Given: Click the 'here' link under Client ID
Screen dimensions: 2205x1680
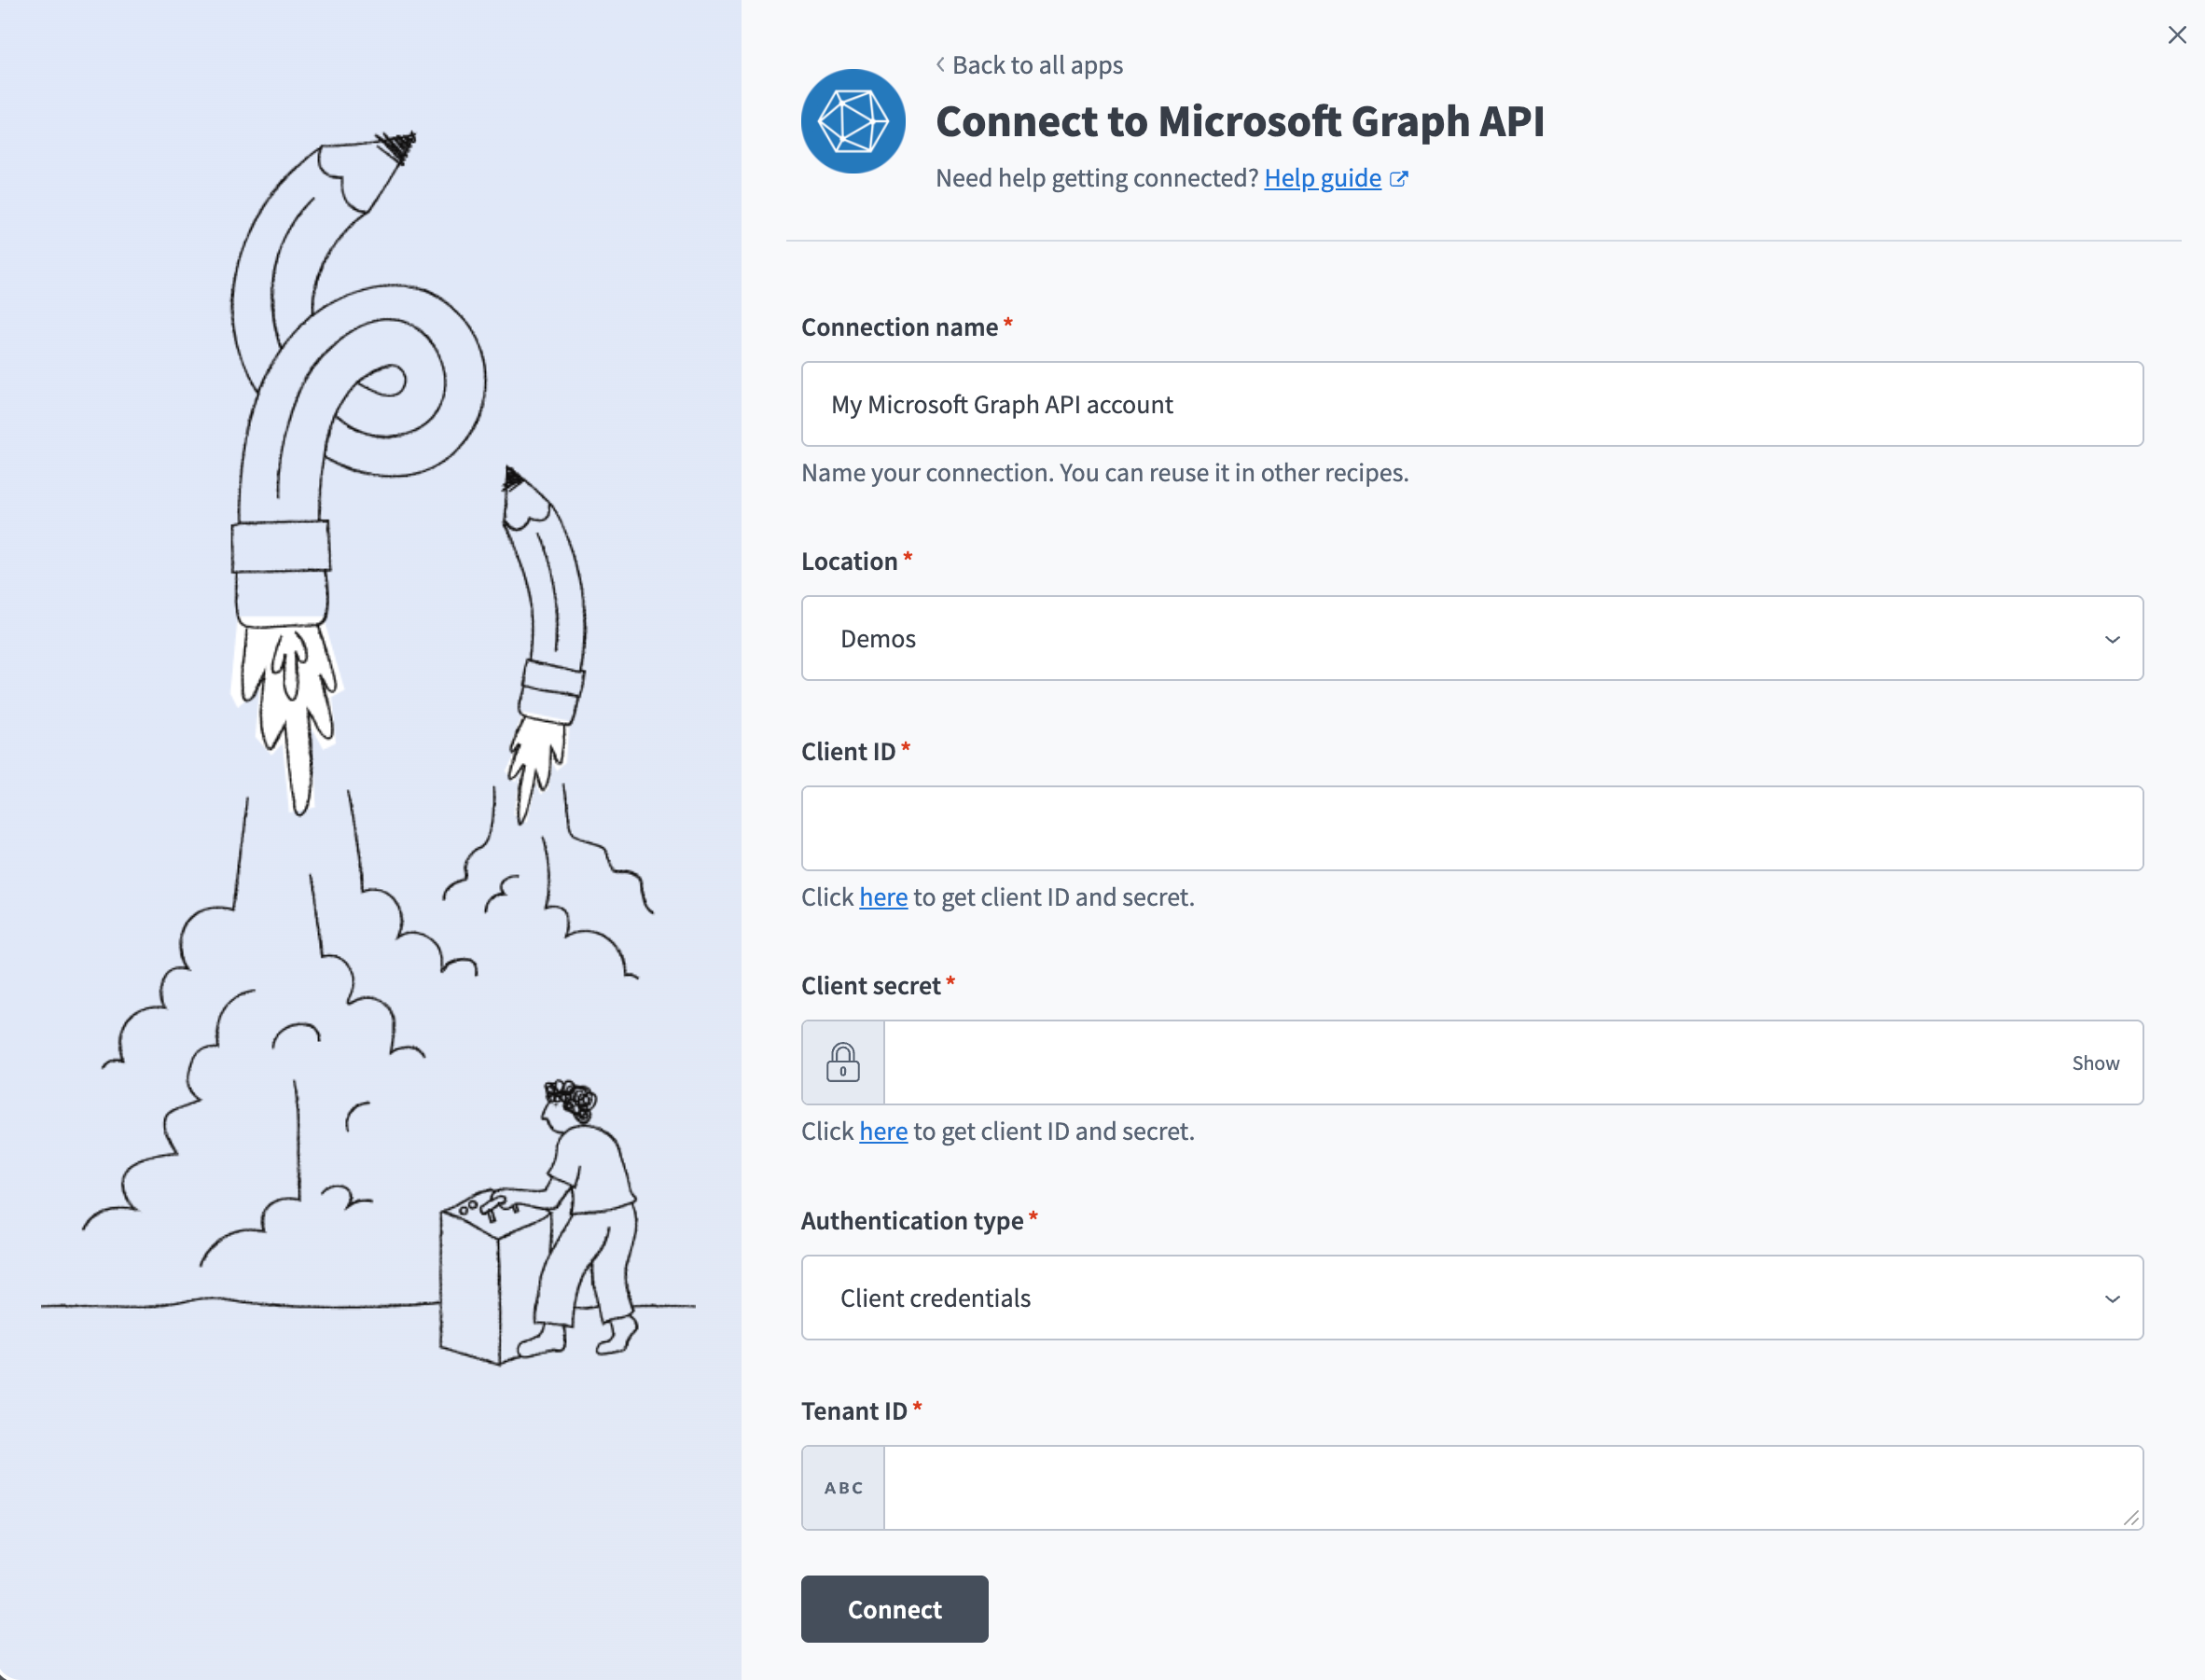Looking at the screenshot, I should click(x=883, y=897).
